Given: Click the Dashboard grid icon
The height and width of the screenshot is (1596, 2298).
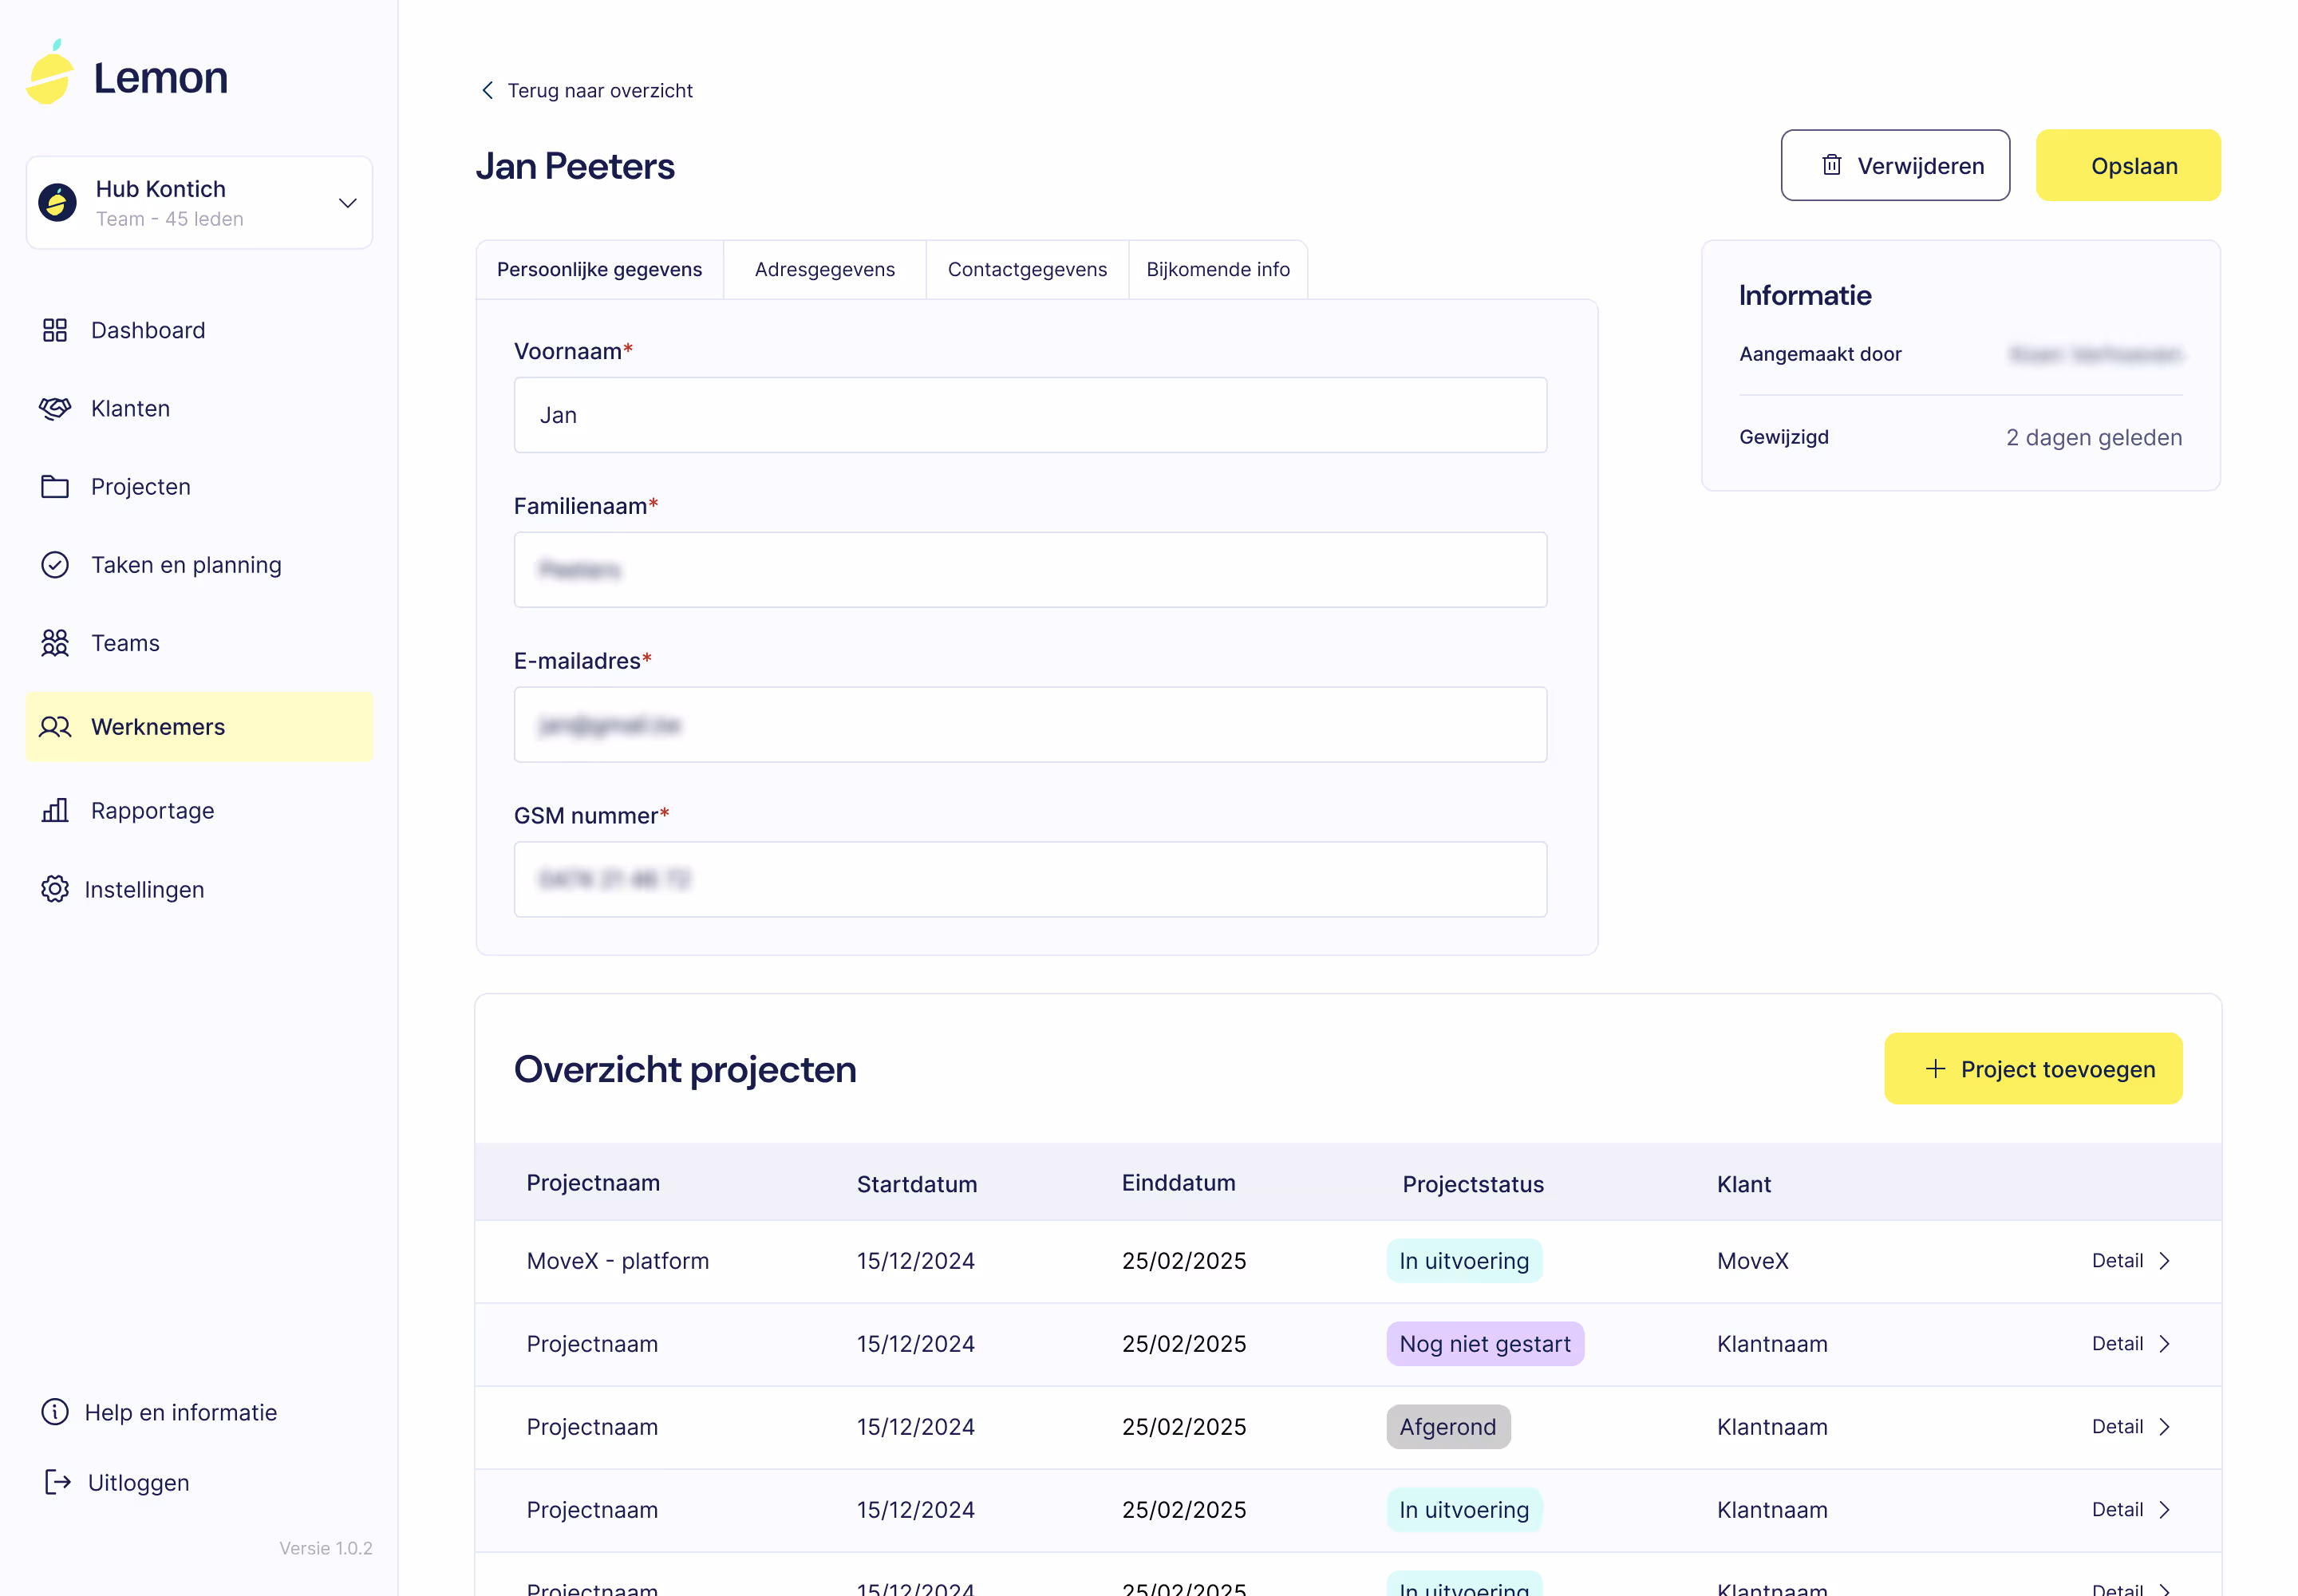Looking at the screenshot, I should point(55,330).
